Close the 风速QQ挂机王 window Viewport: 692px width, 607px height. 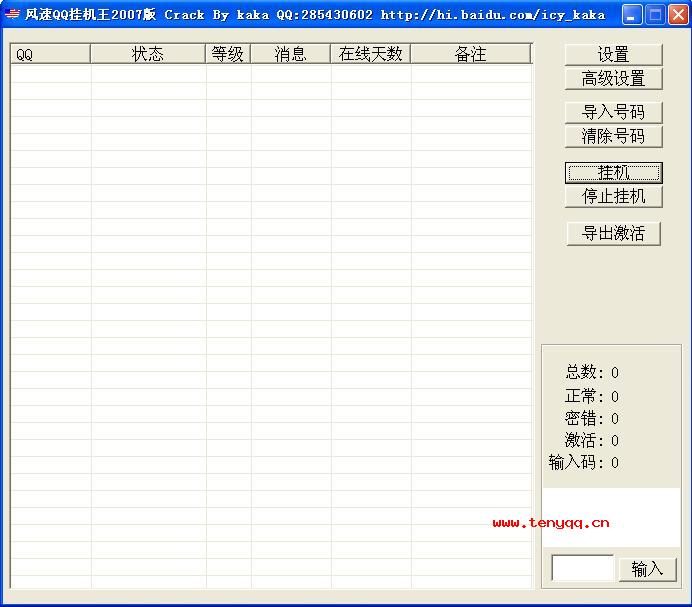pos(677,15)
